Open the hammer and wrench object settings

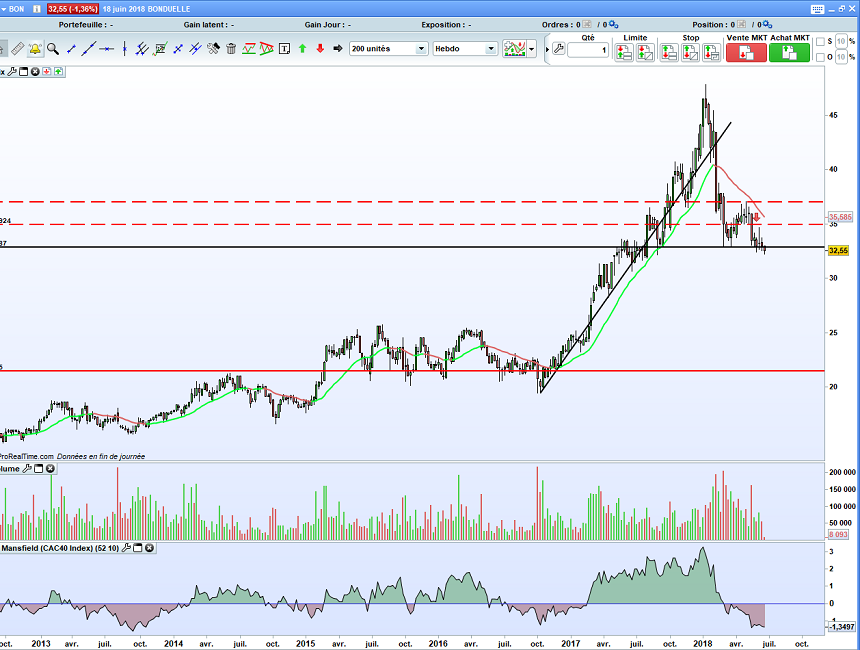pyautogui.click(x=213, y=49)
